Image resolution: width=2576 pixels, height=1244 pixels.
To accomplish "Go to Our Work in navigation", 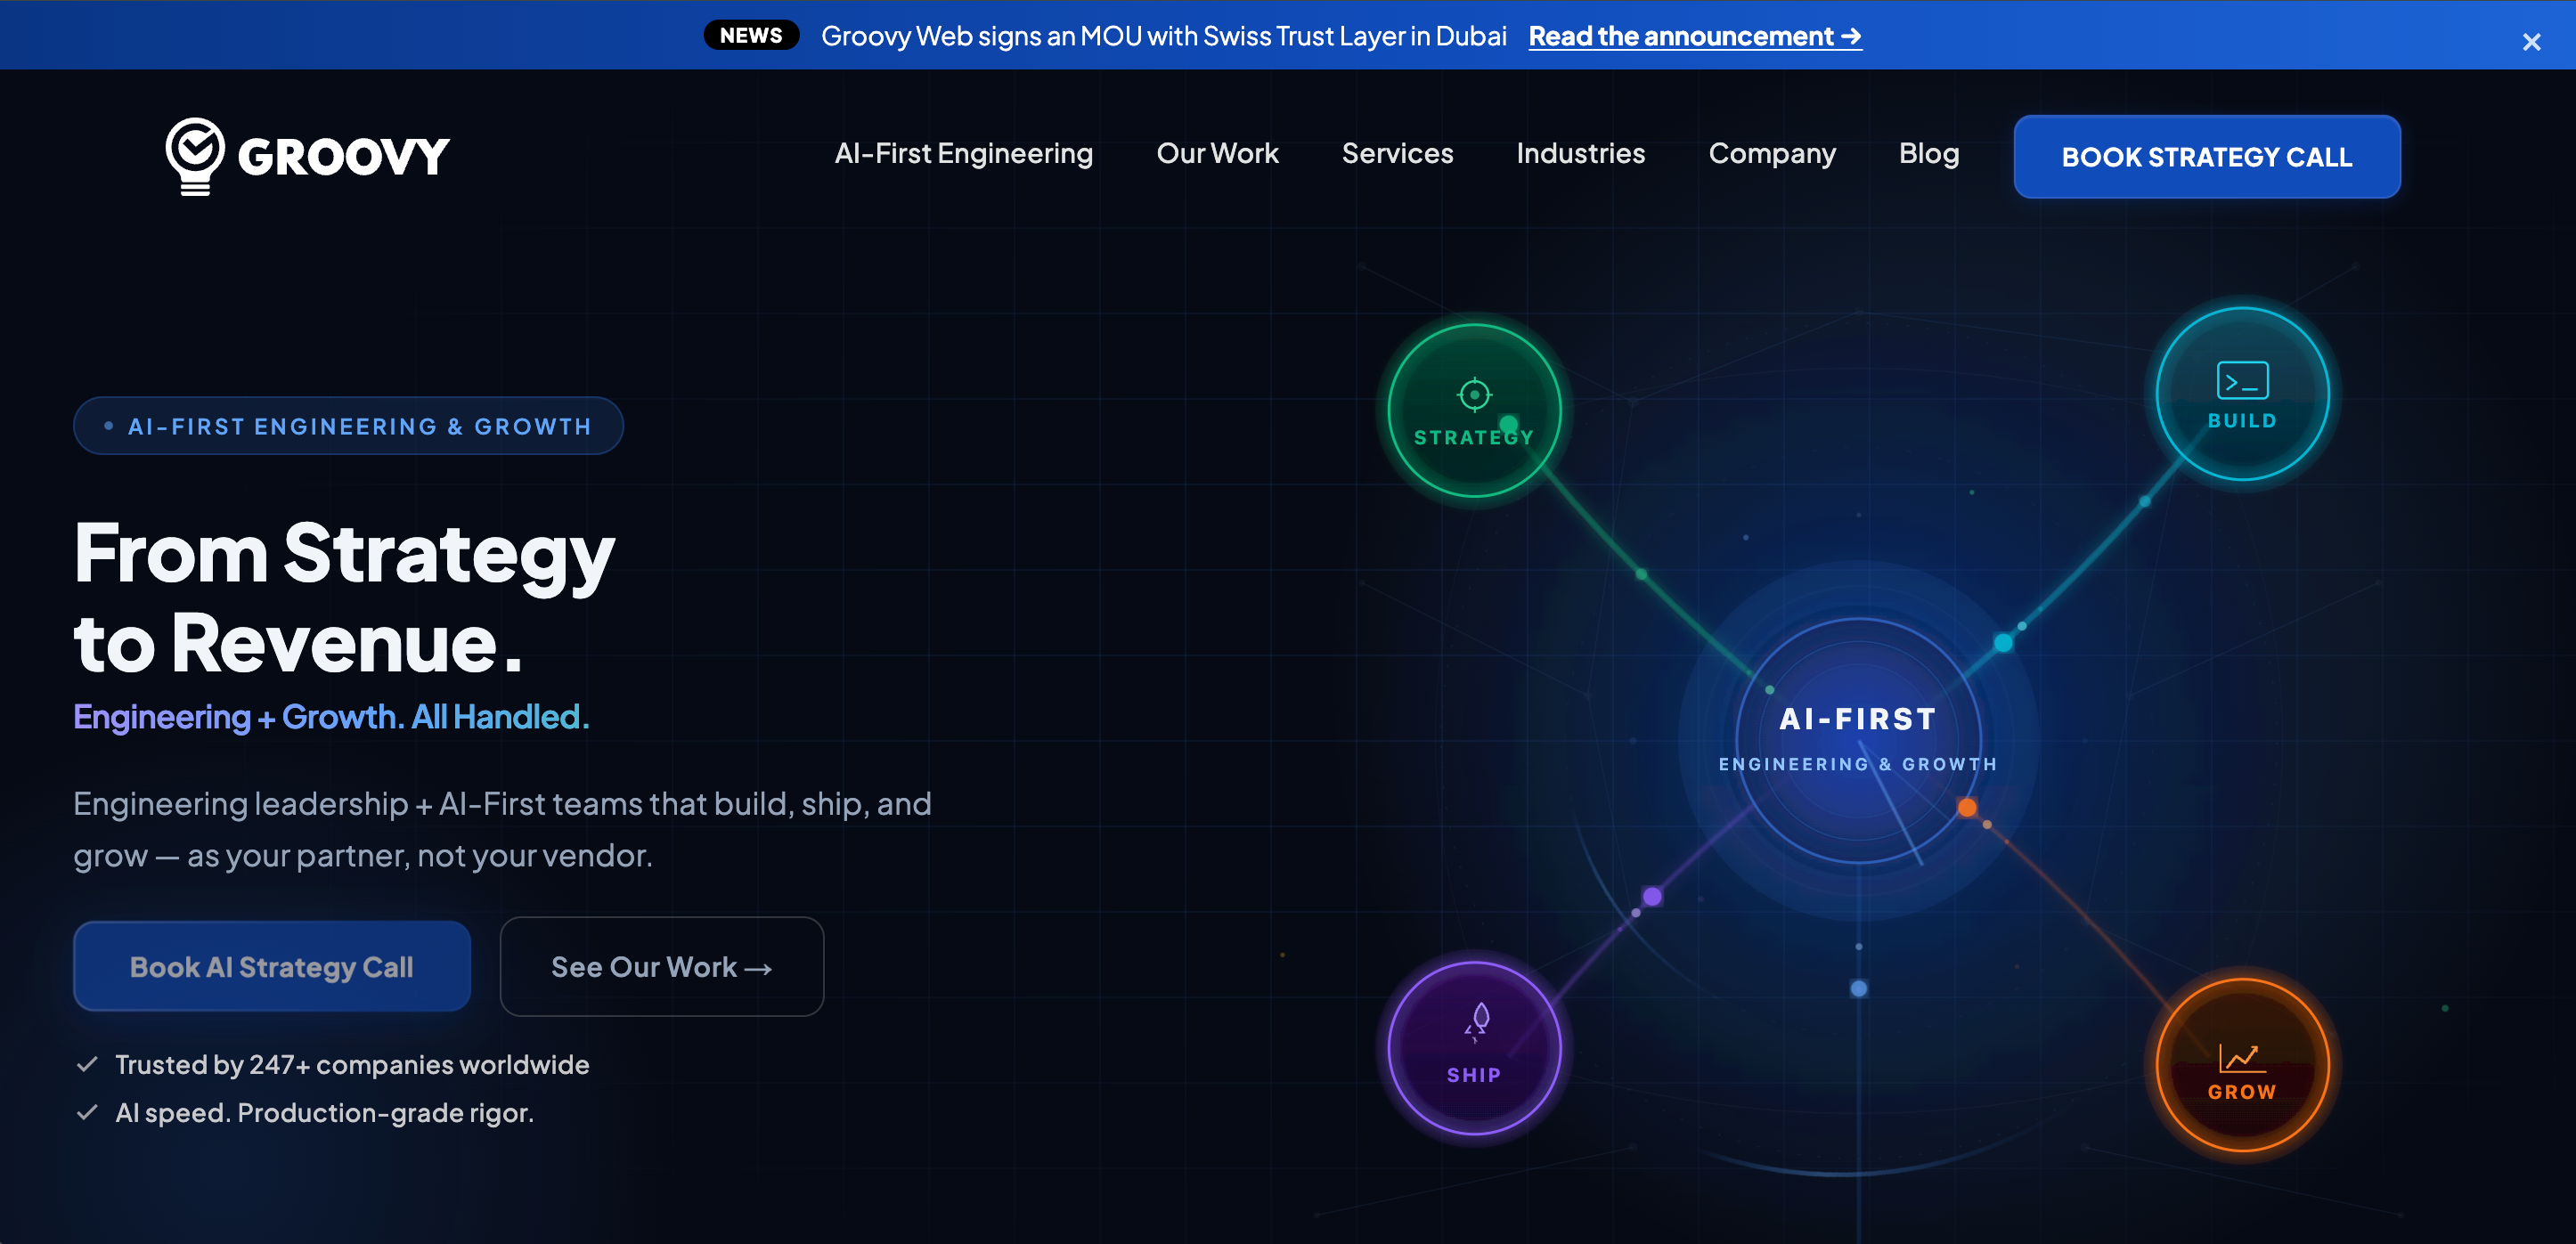I will [1217, 153].
